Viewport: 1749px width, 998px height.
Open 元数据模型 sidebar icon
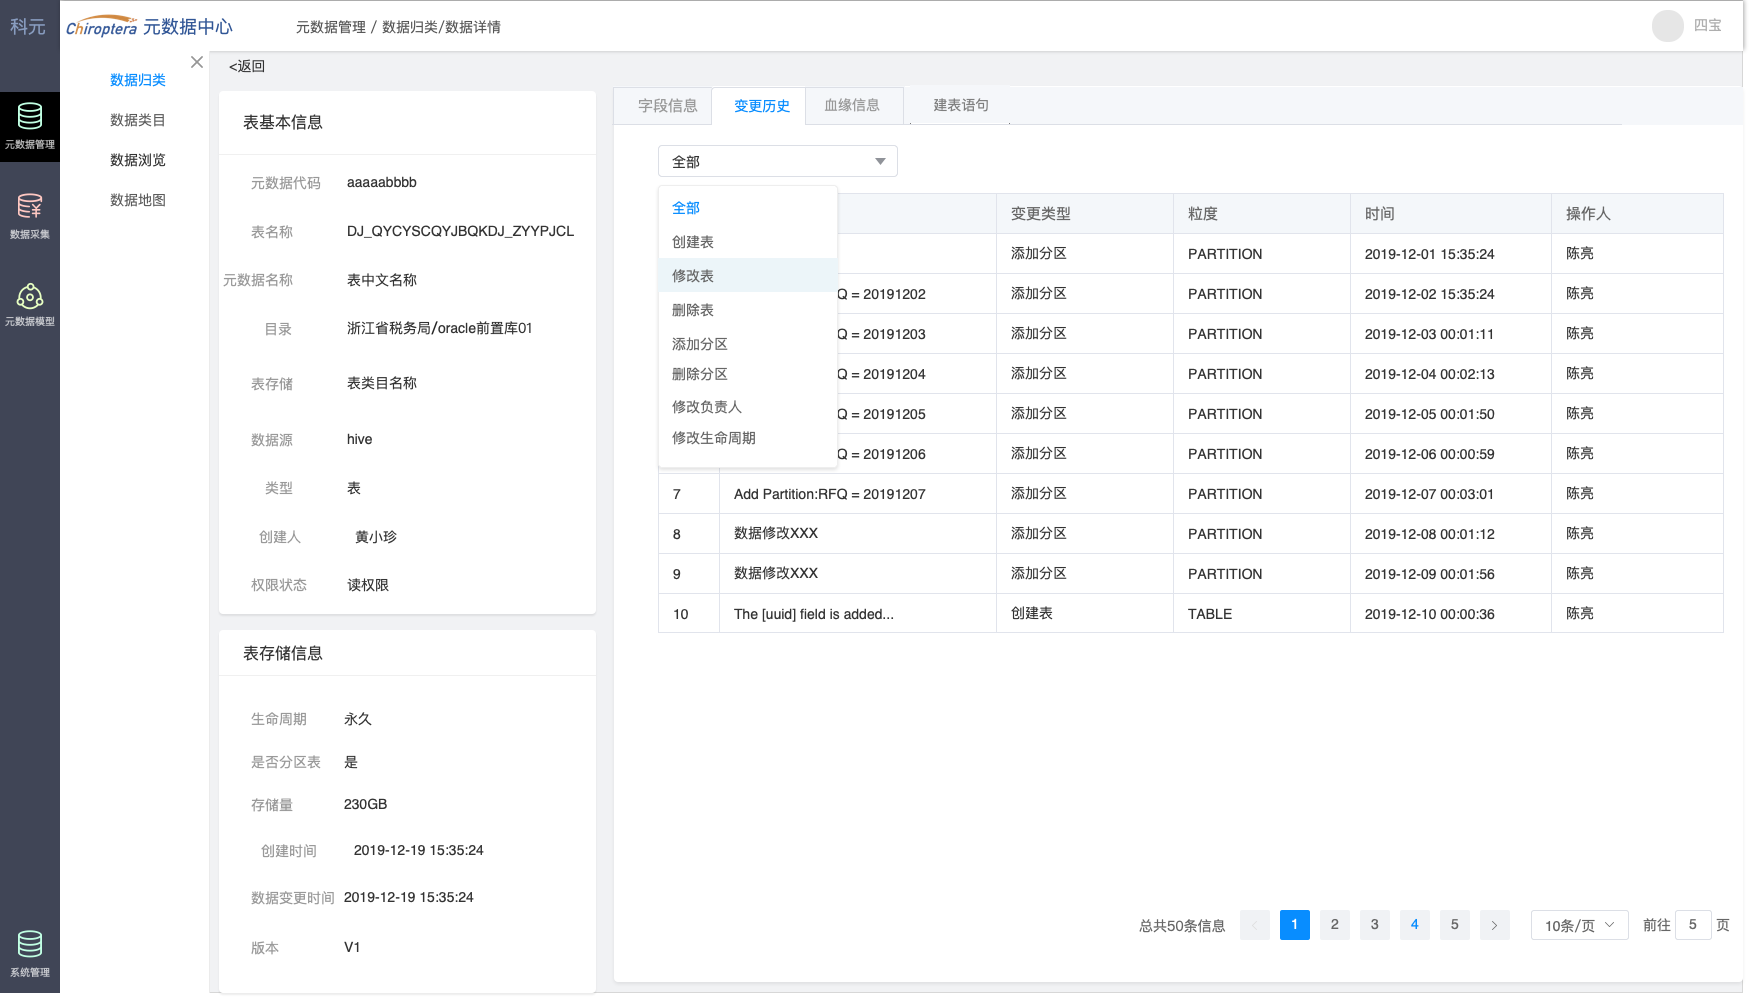(30, 304)
